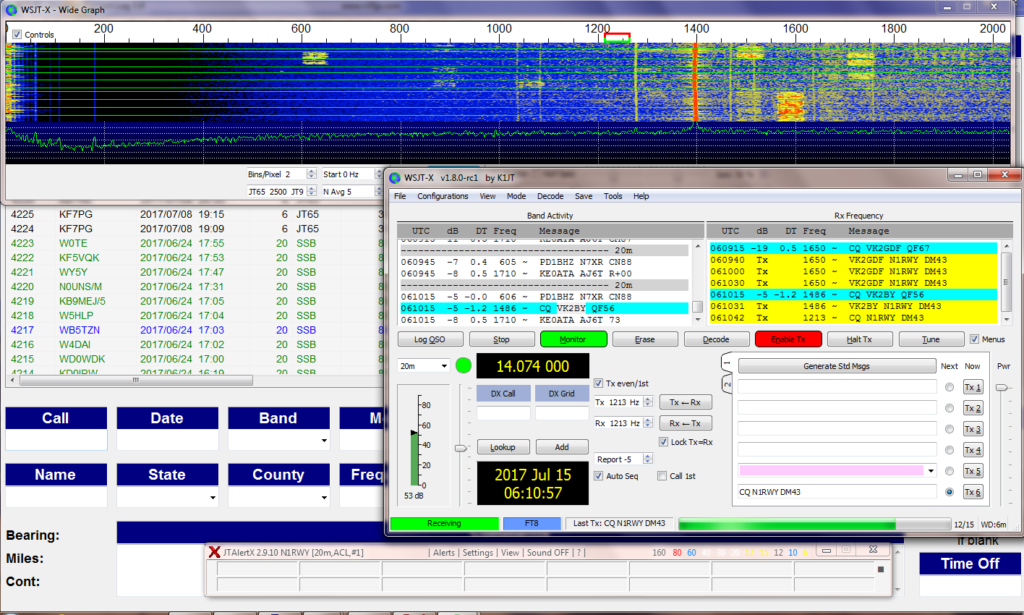Viewport: 1024px width, 615px height.
Task: Click the Wide Graph window globe icon
Action: [11, 10]
